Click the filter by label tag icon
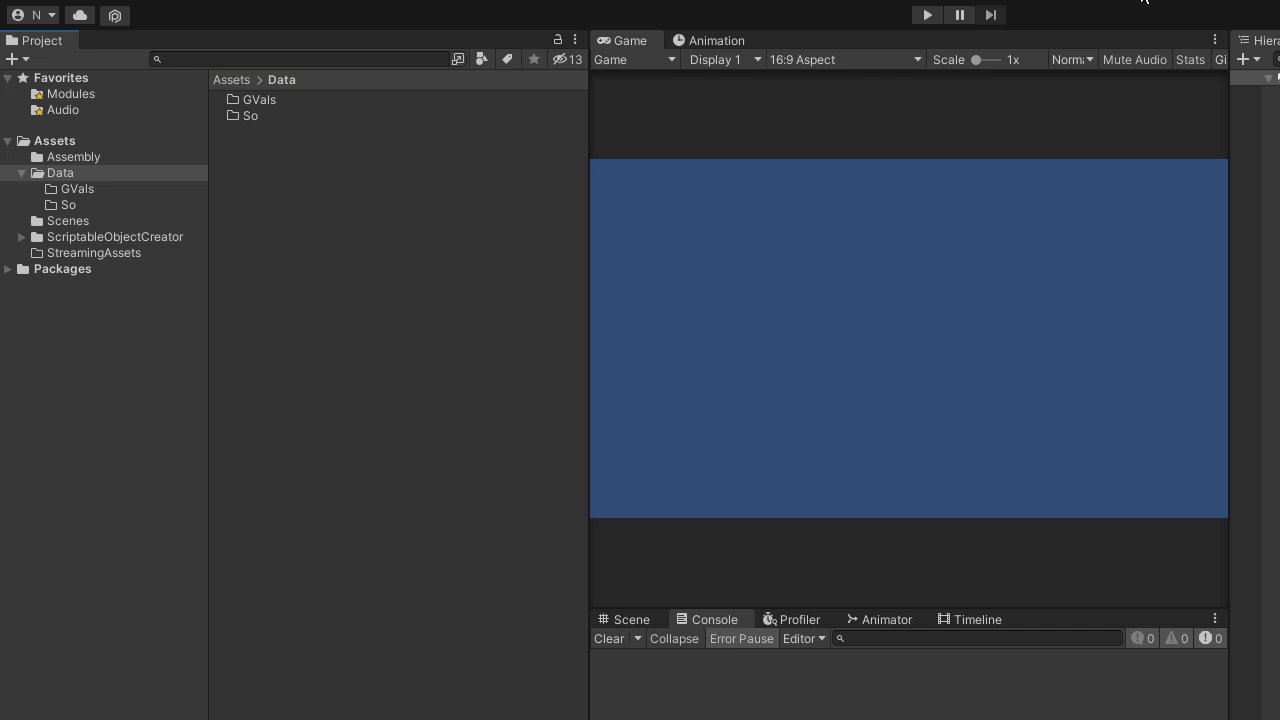This screenshot has height=720, width=1280. (x=507, y=59)
